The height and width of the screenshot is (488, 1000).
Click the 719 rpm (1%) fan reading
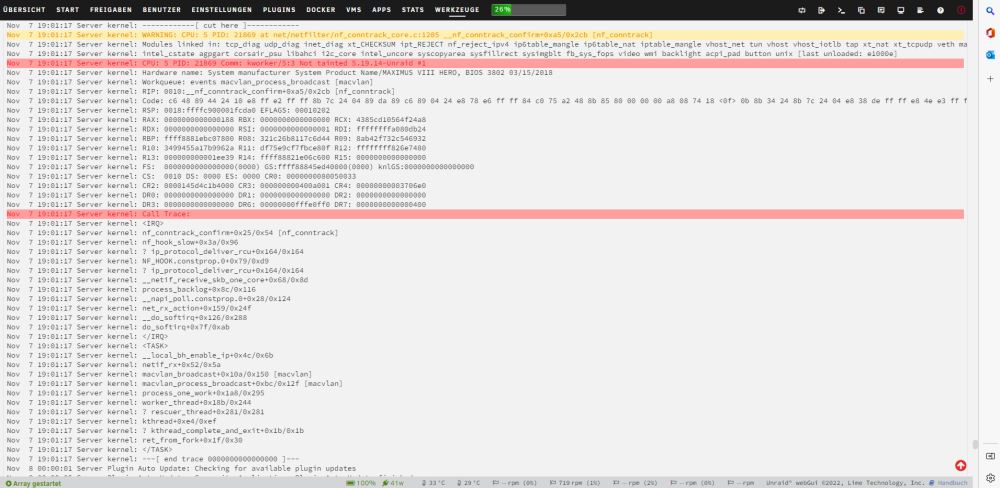[574, 483]
